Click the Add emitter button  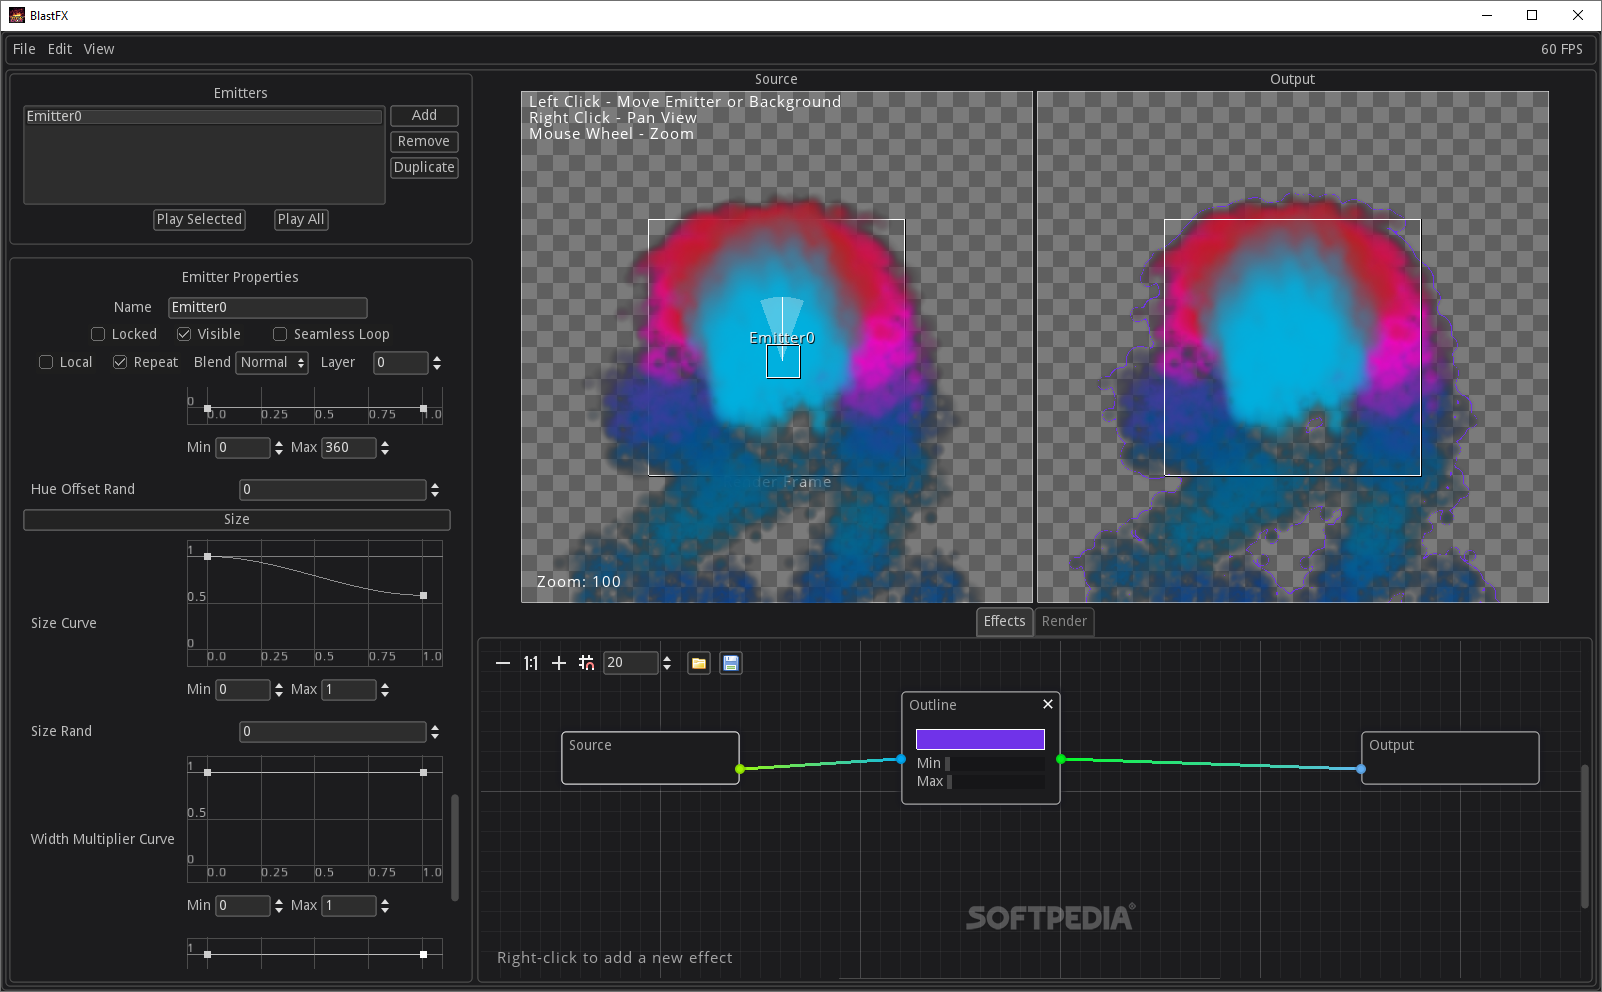click(424, 115)
